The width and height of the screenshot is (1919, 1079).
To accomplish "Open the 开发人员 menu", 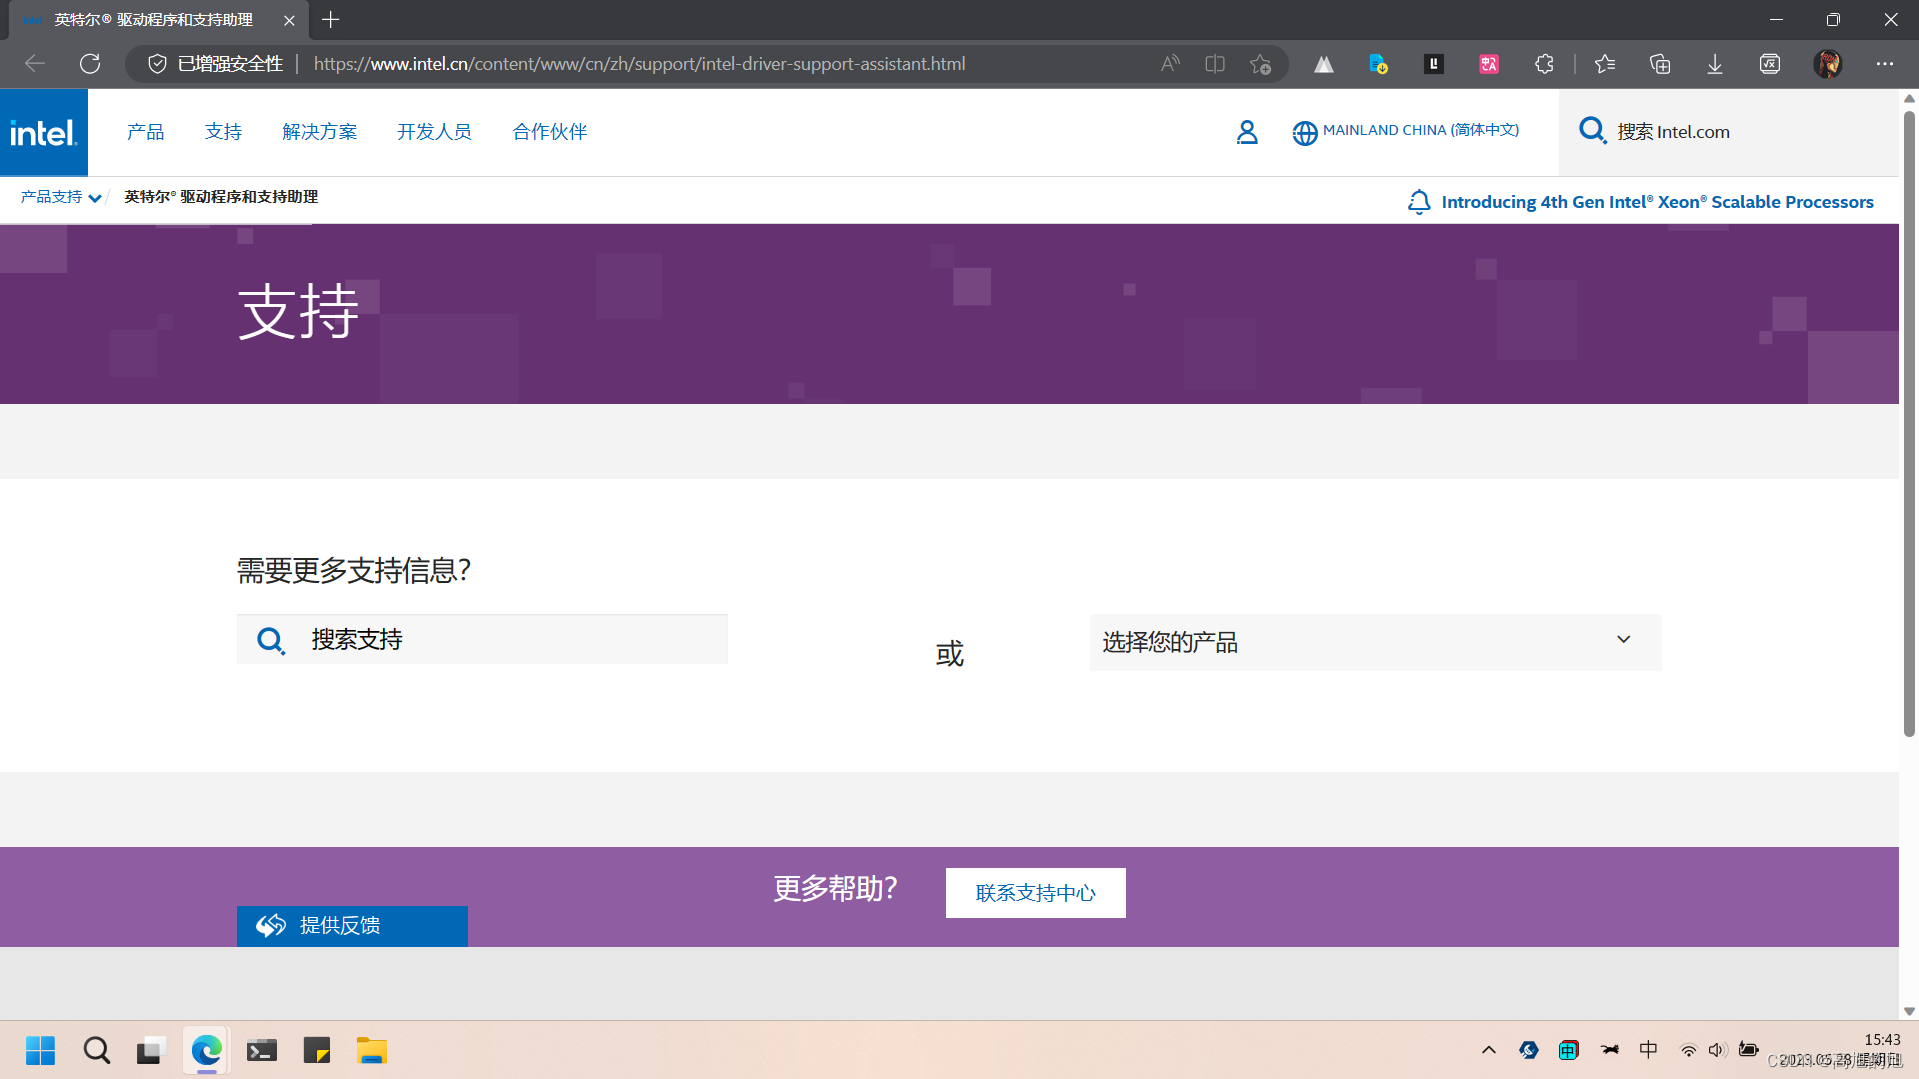I will (x=434, y=132).
